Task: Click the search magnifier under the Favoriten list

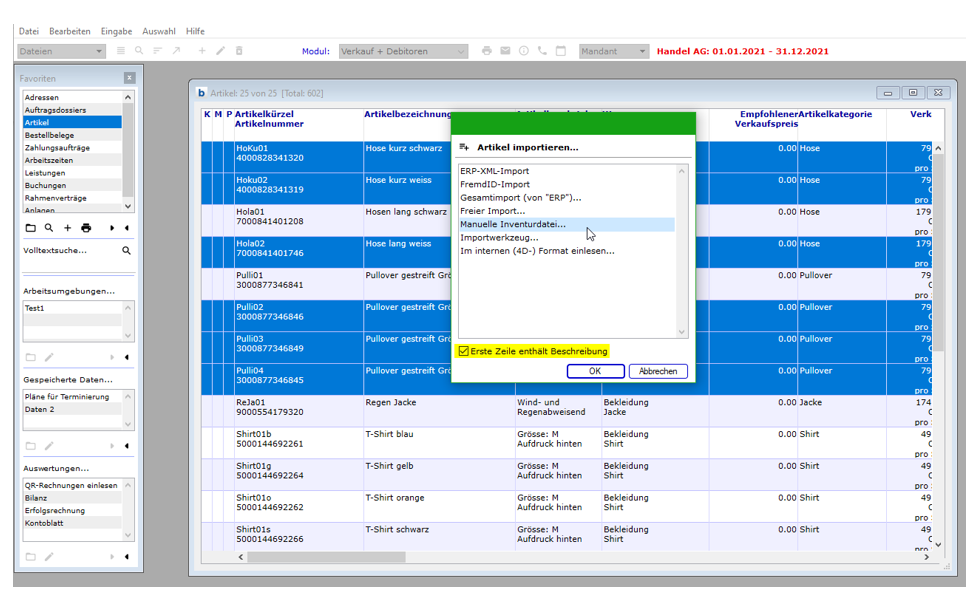Action: tap(48, 228)
